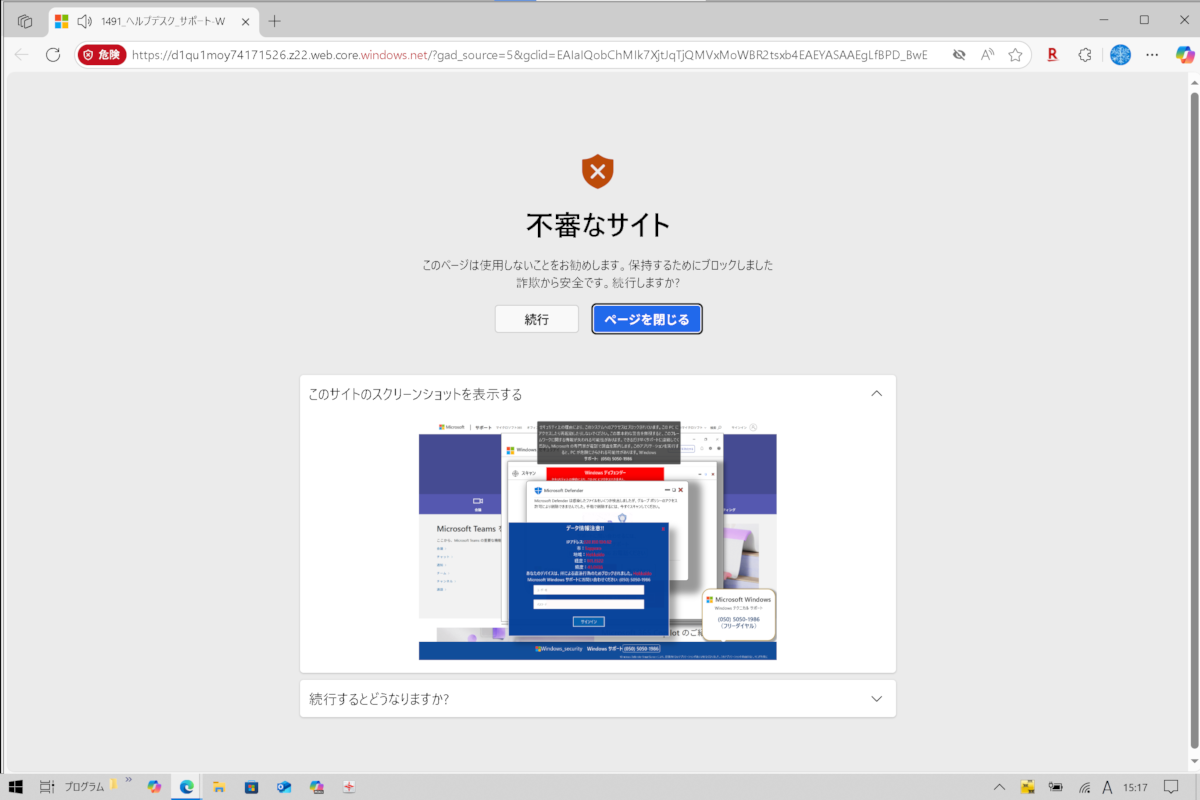The height and width of the screenshot is (800, 1200).
Task: Click the scam site screenshot thumbnail
Action: pos(598,540)
